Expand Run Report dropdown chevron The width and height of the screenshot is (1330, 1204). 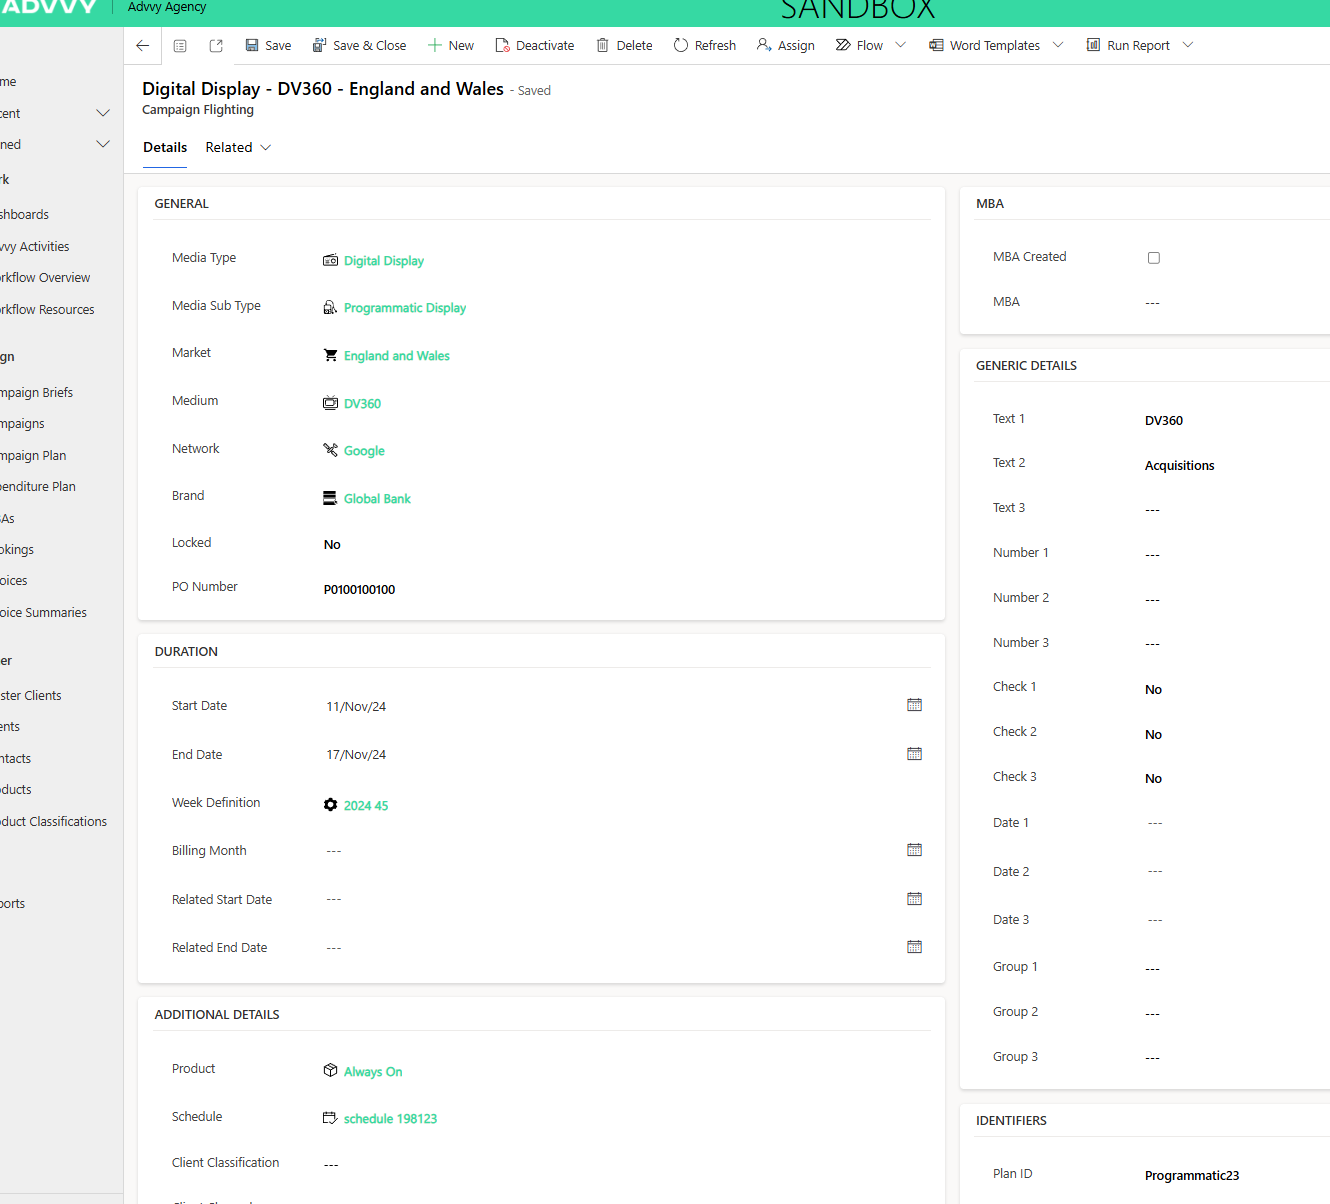tap(1188, 45)
